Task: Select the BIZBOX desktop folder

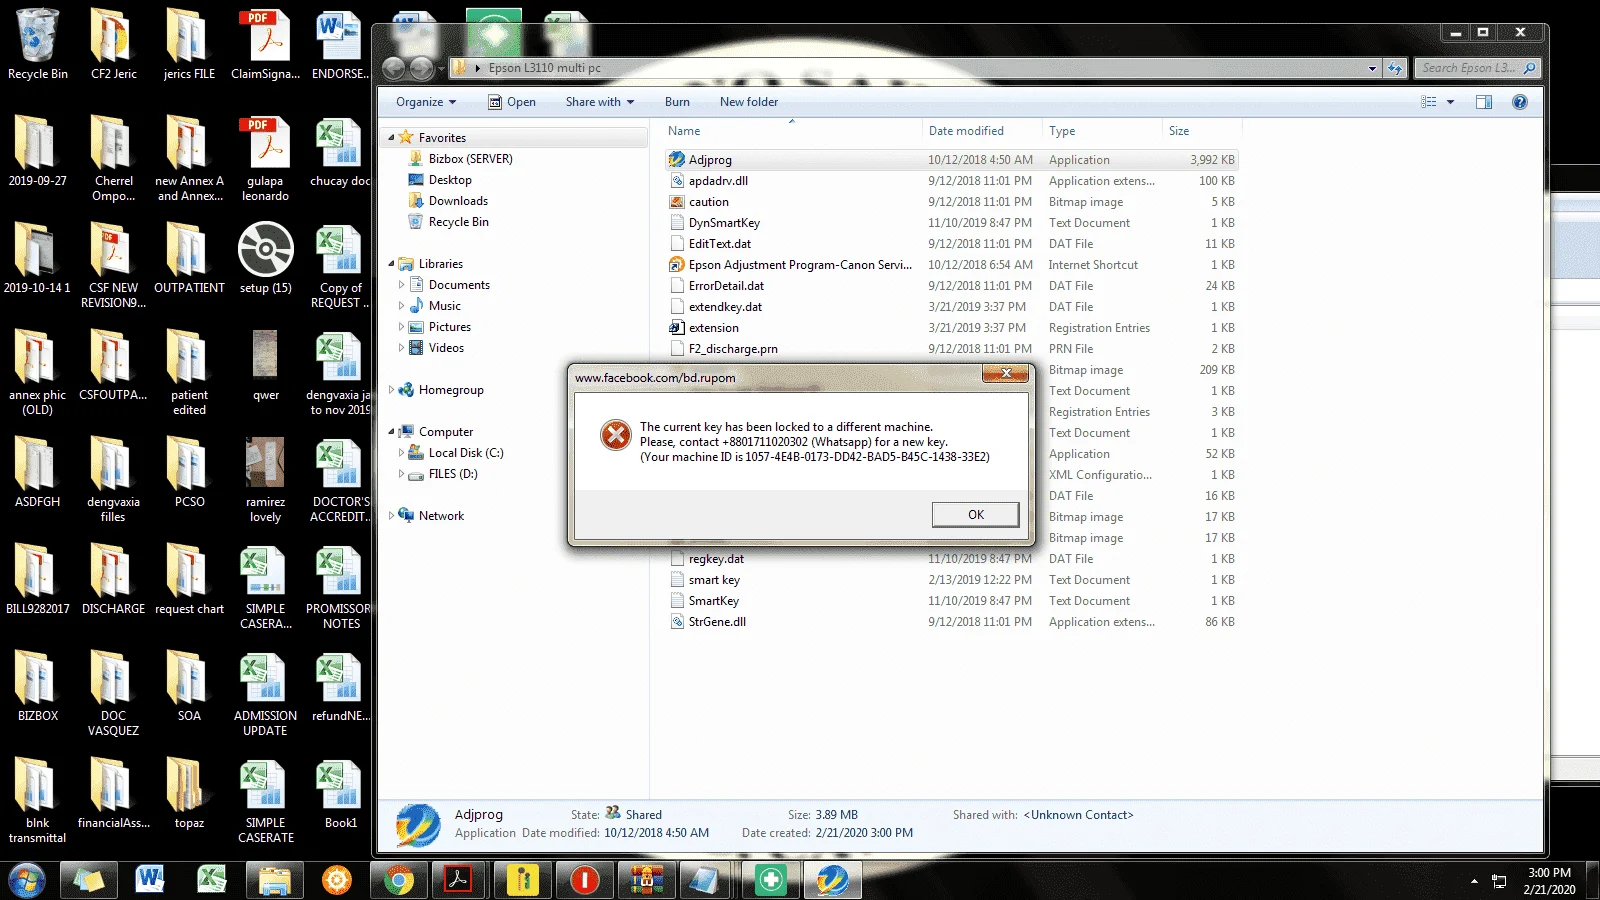Action: [38, 686]
